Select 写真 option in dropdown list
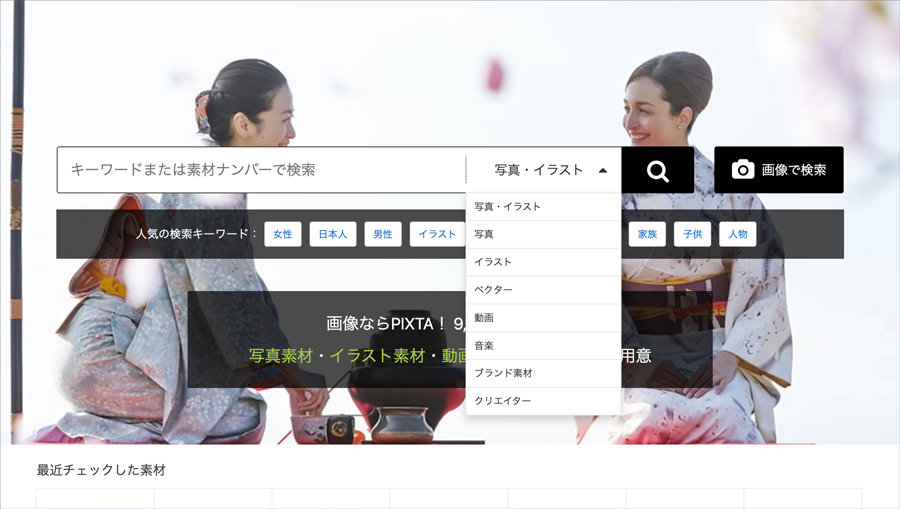The height and width of the screenshot is (509, 900). point(484,234)
